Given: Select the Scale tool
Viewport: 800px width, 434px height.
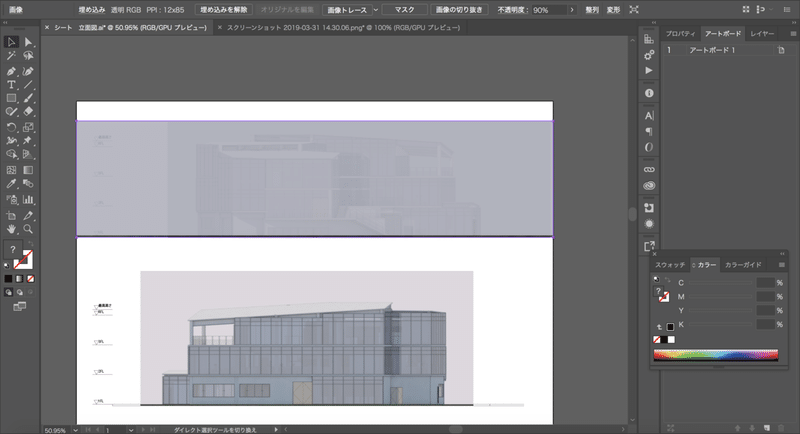Looking at the screenshot, I should point(28,127).
